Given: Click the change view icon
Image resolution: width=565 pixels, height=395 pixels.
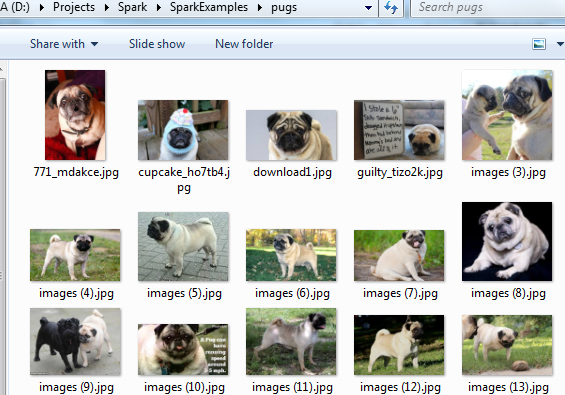Looking at the screenshot, I should [539, 44].
